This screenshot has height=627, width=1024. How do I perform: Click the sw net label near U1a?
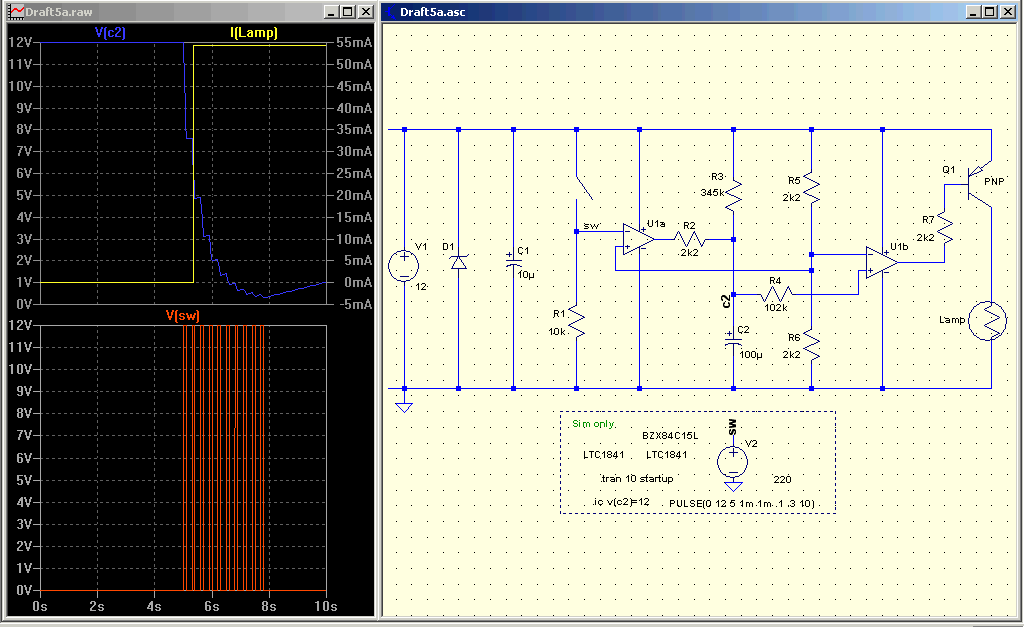pyautogui.click(x=591, y=226)
